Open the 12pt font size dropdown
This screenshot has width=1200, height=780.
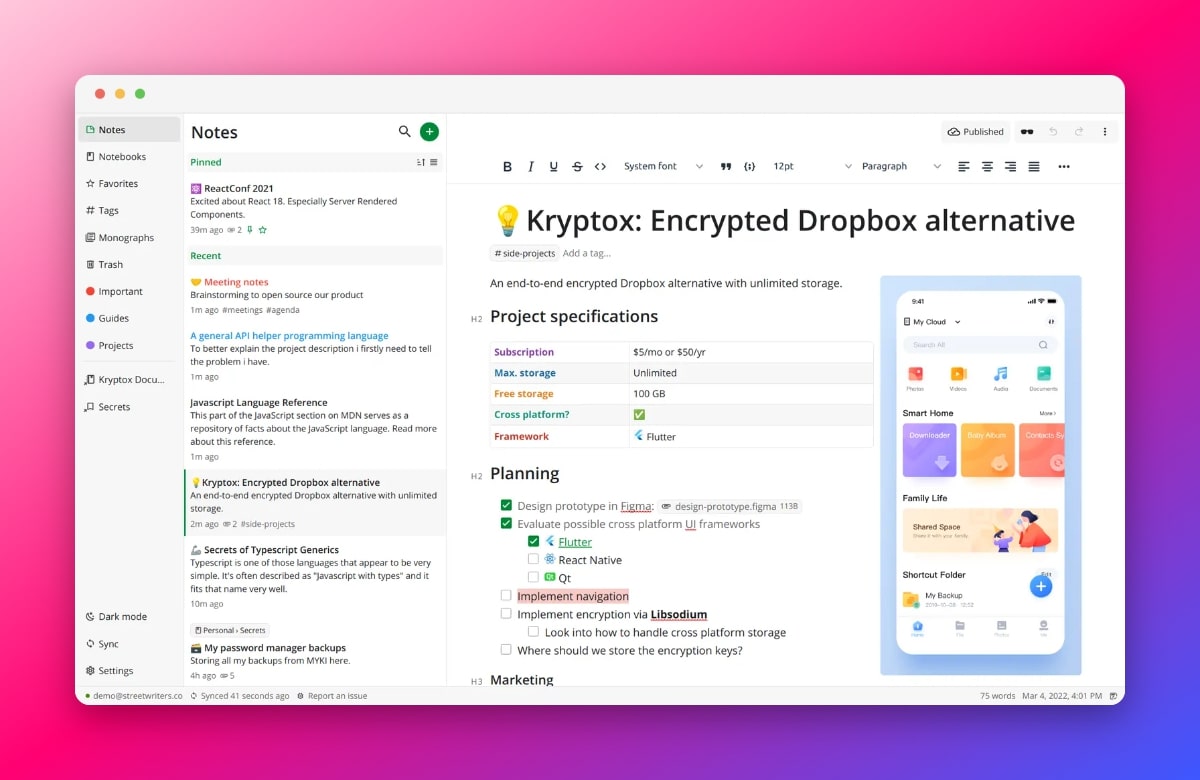(x=783, y=166)
